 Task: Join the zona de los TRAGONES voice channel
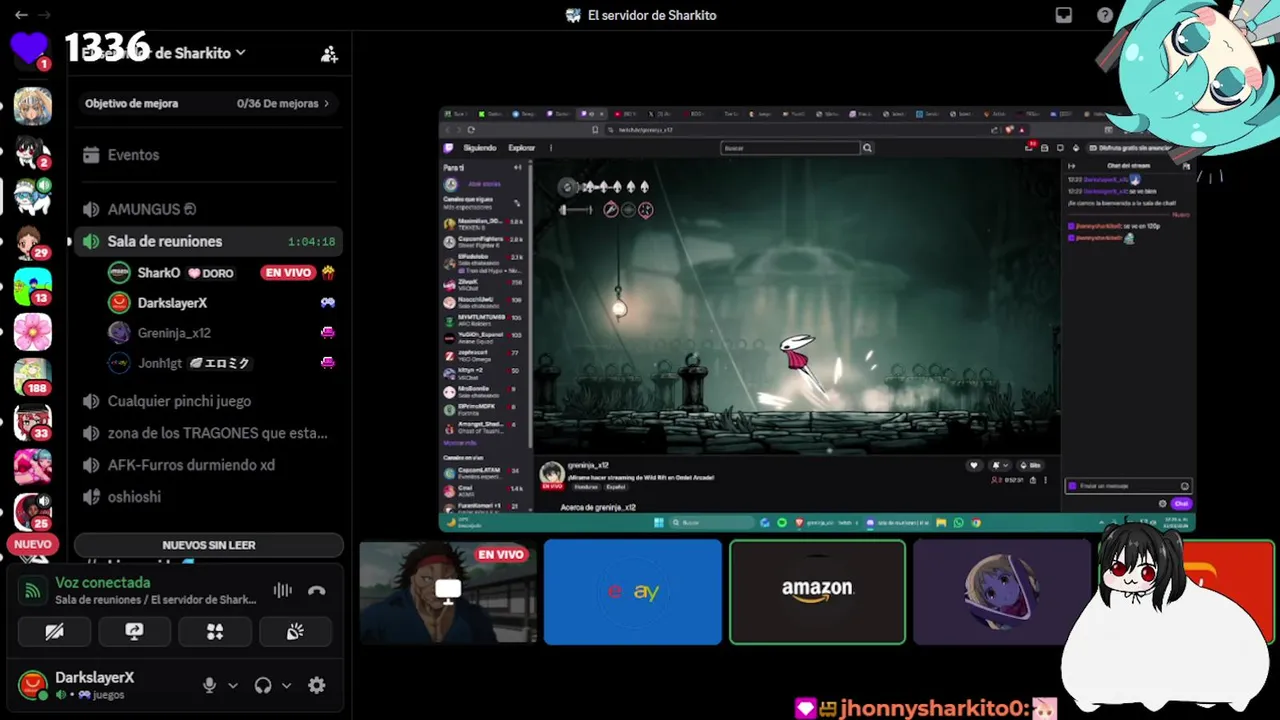tap(208, 433)
